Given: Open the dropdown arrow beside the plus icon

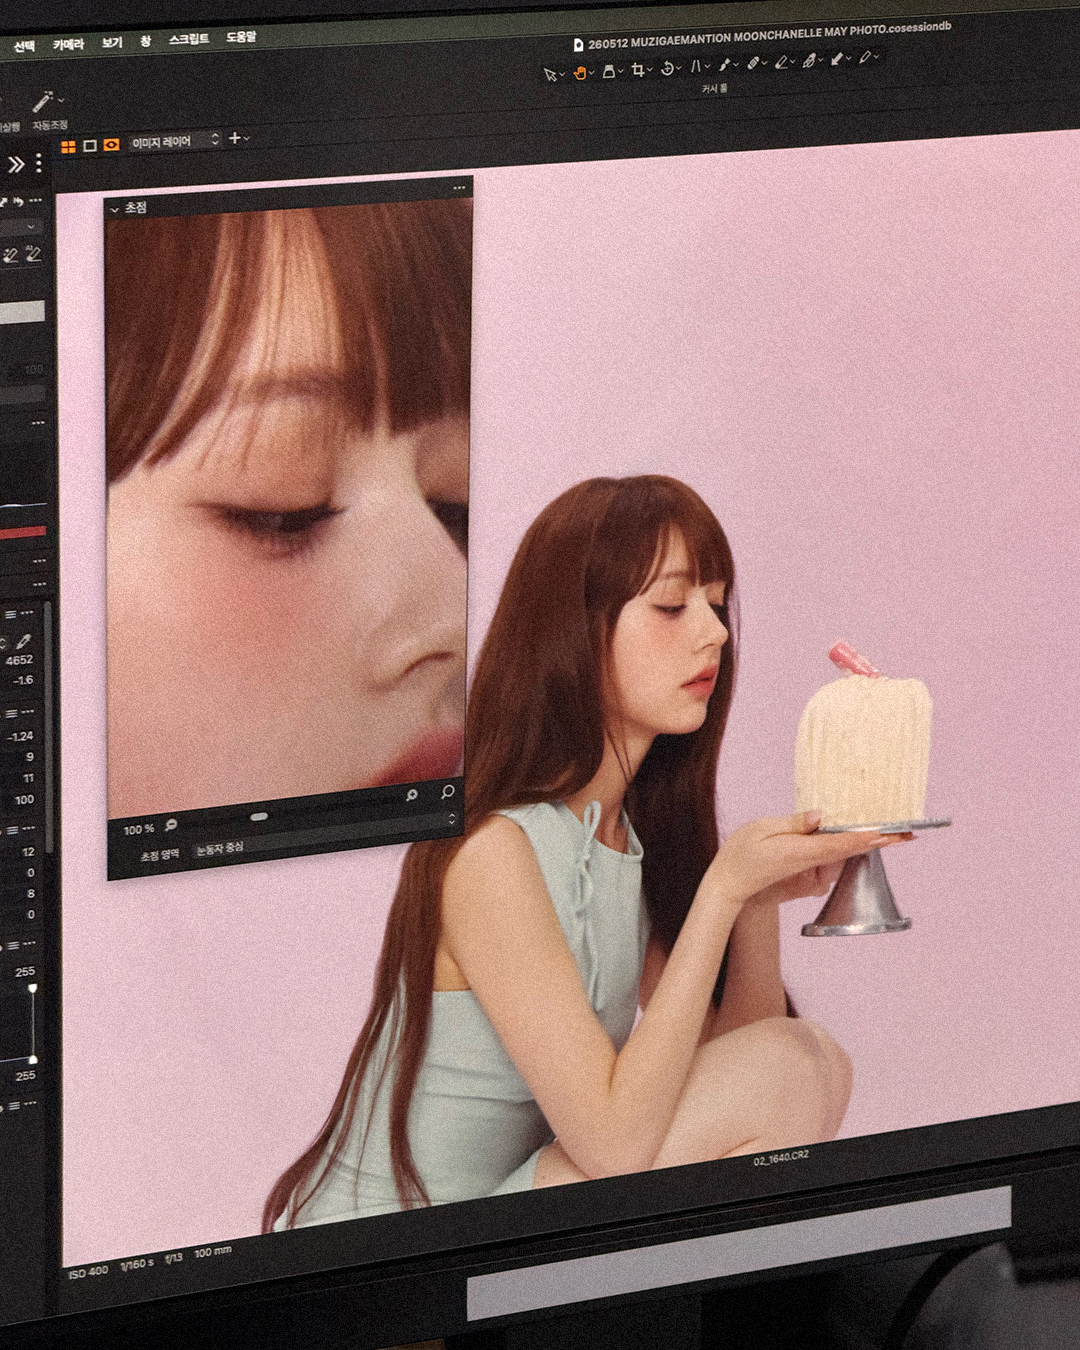Looking at the screenshot, I should tap(247, 138).
